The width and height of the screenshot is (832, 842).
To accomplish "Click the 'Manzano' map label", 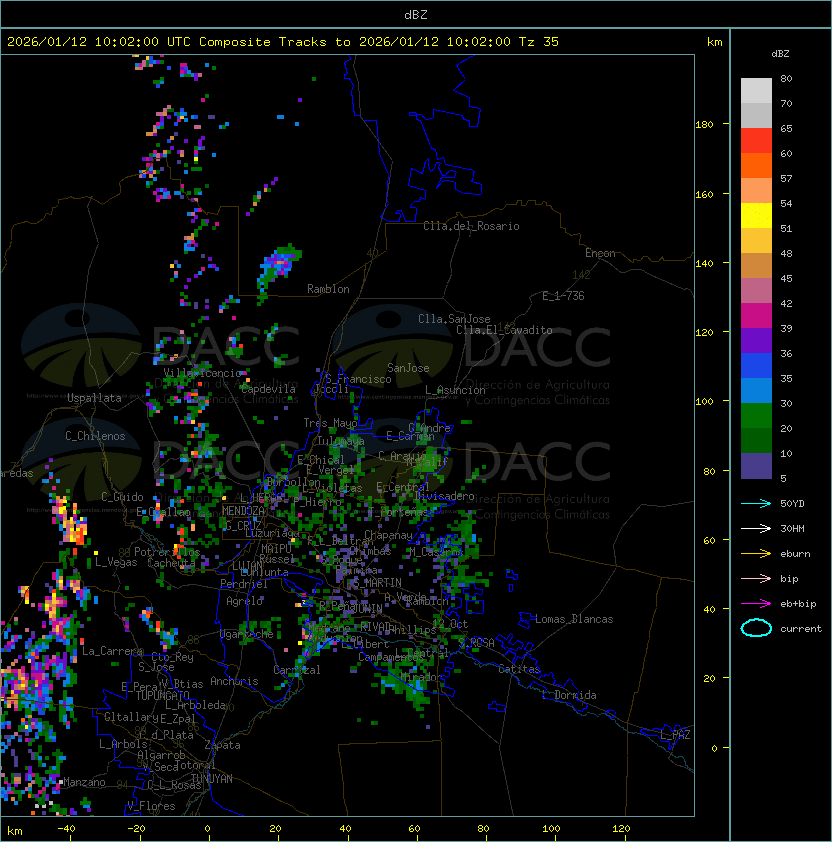I will coord(84,782).
